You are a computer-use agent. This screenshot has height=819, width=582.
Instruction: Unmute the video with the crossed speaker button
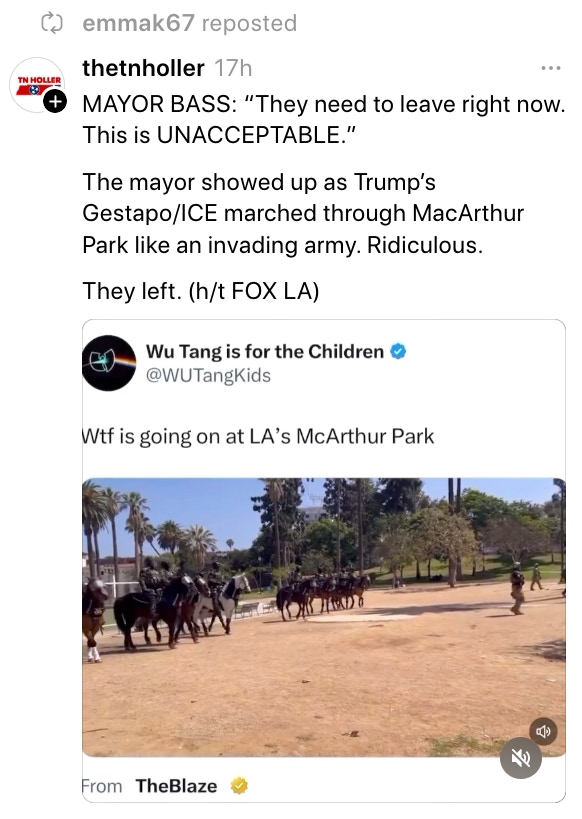[x=520, y=758]
